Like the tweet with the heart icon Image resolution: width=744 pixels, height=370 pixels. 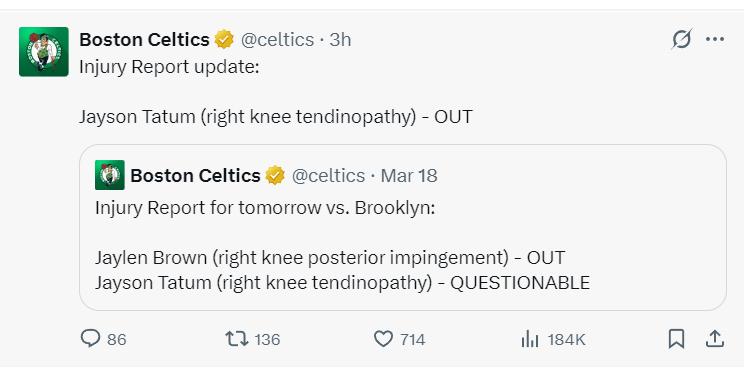[383, 339]
